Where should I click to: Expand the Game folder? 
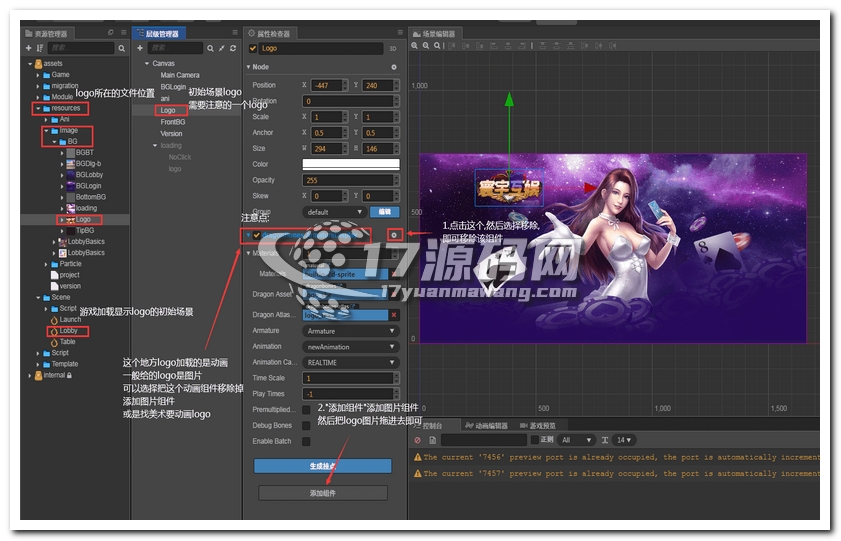[x=38, y=75]
